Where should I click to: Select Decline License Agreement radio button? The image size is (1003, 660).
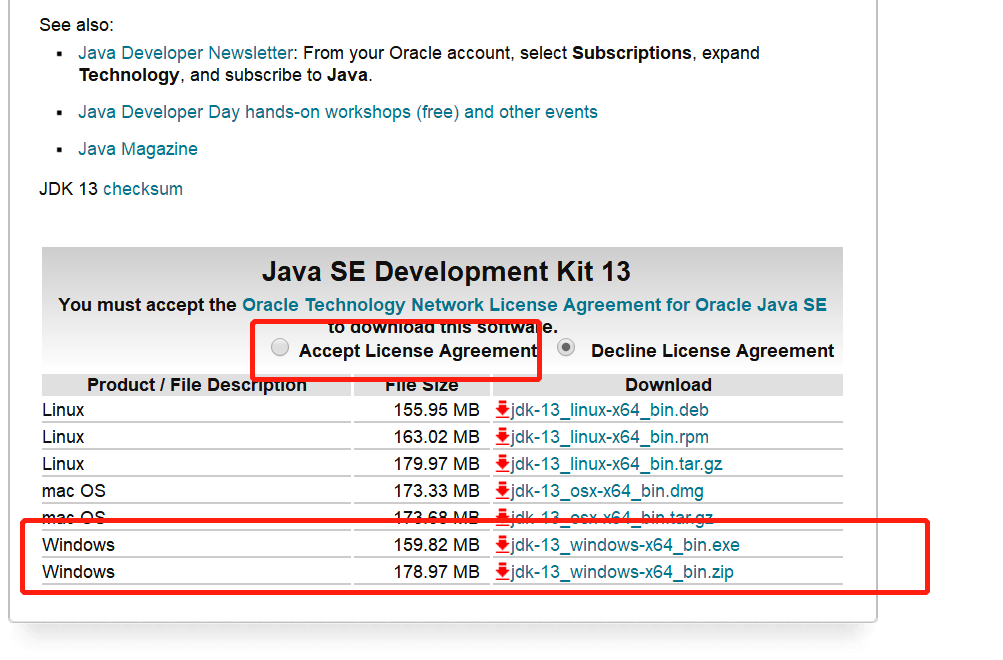[567, 348]
